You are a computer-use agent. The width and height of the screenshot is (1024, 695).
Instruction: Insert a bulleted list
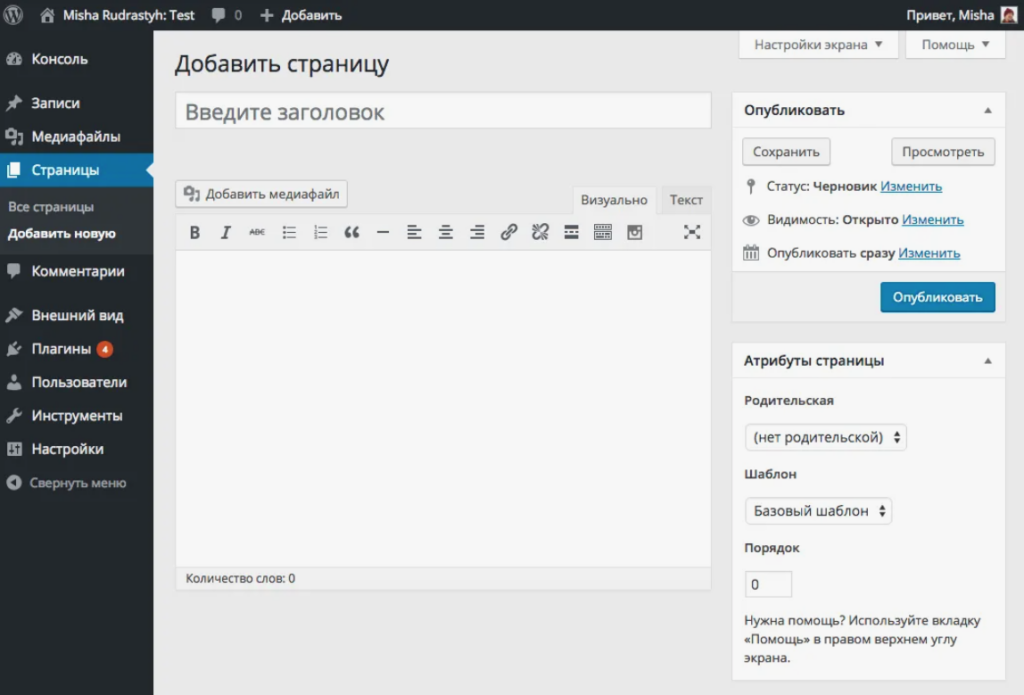pyautogui.click(x=288, y=232)
